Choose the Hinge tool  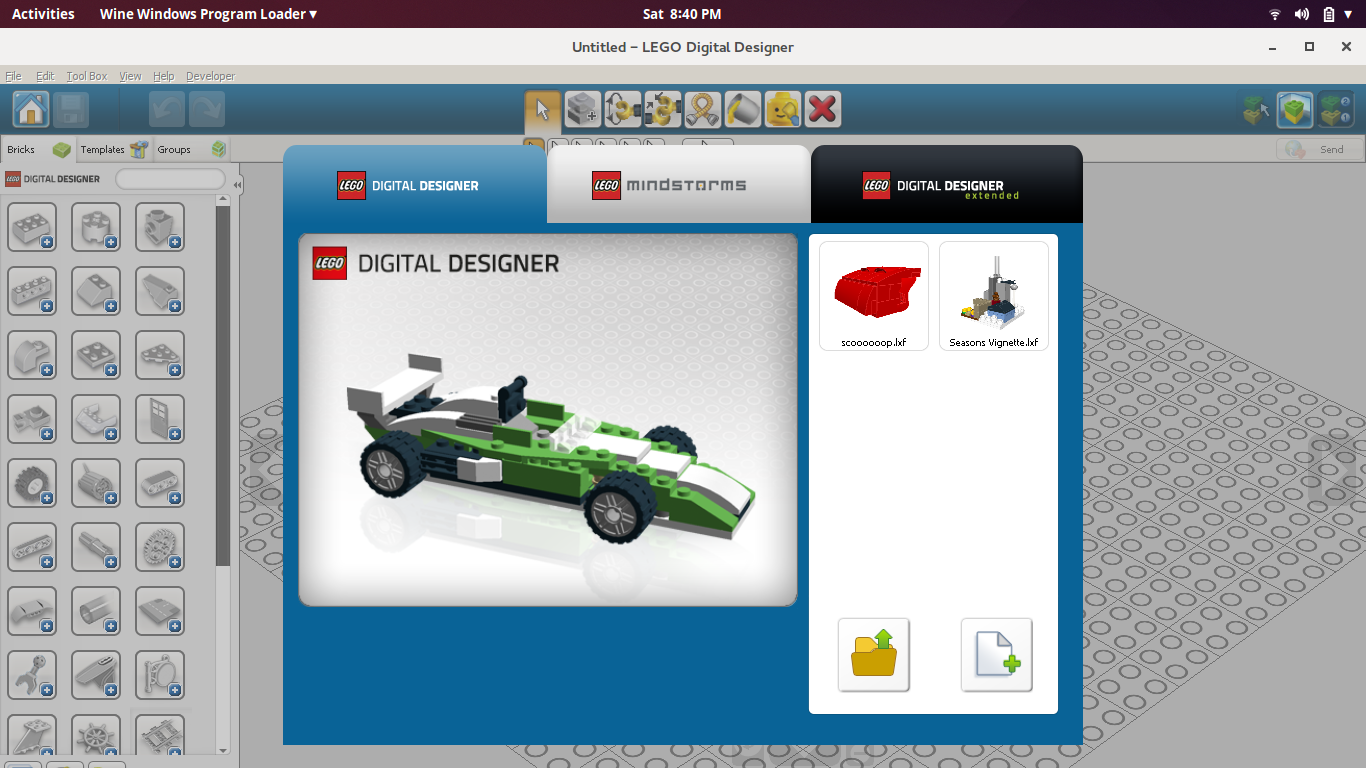623,109
